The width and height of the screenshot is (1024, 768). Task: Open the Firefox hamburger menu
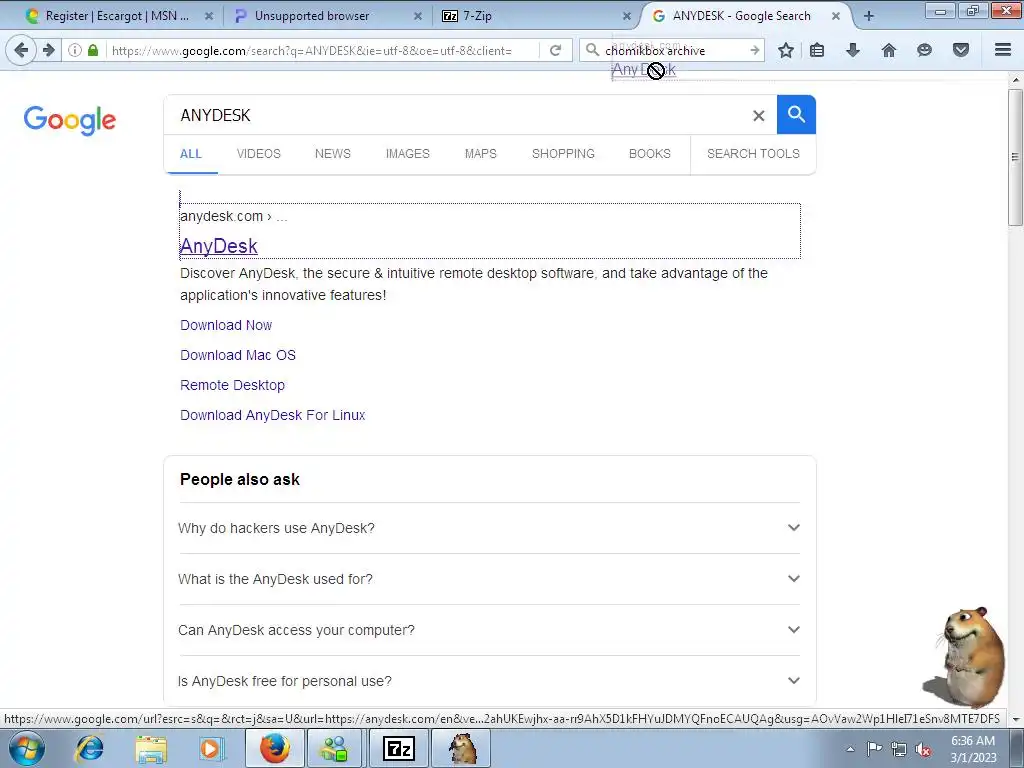coord(1003,50)
